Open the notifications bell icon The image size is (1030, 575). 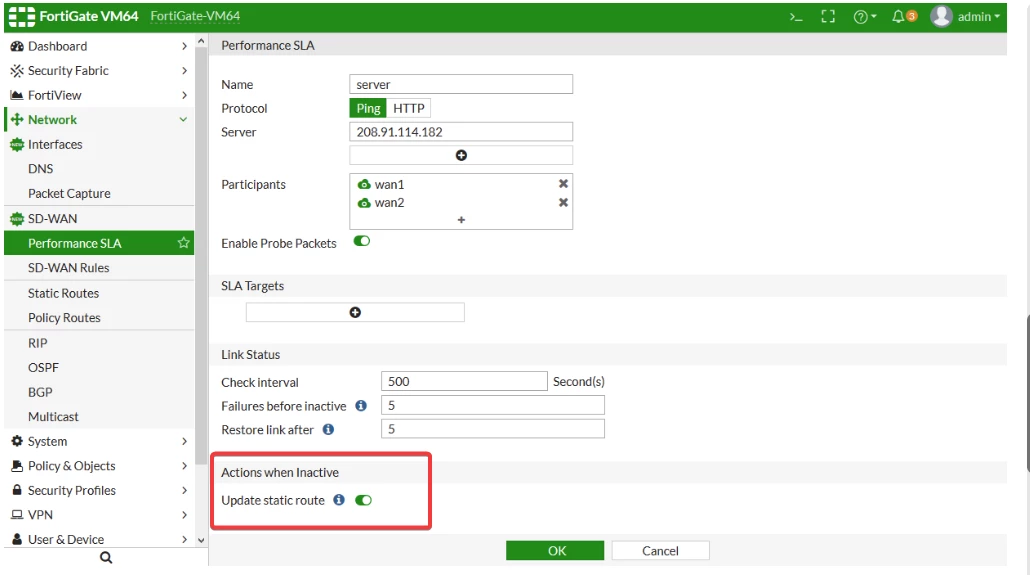point(904,16)
